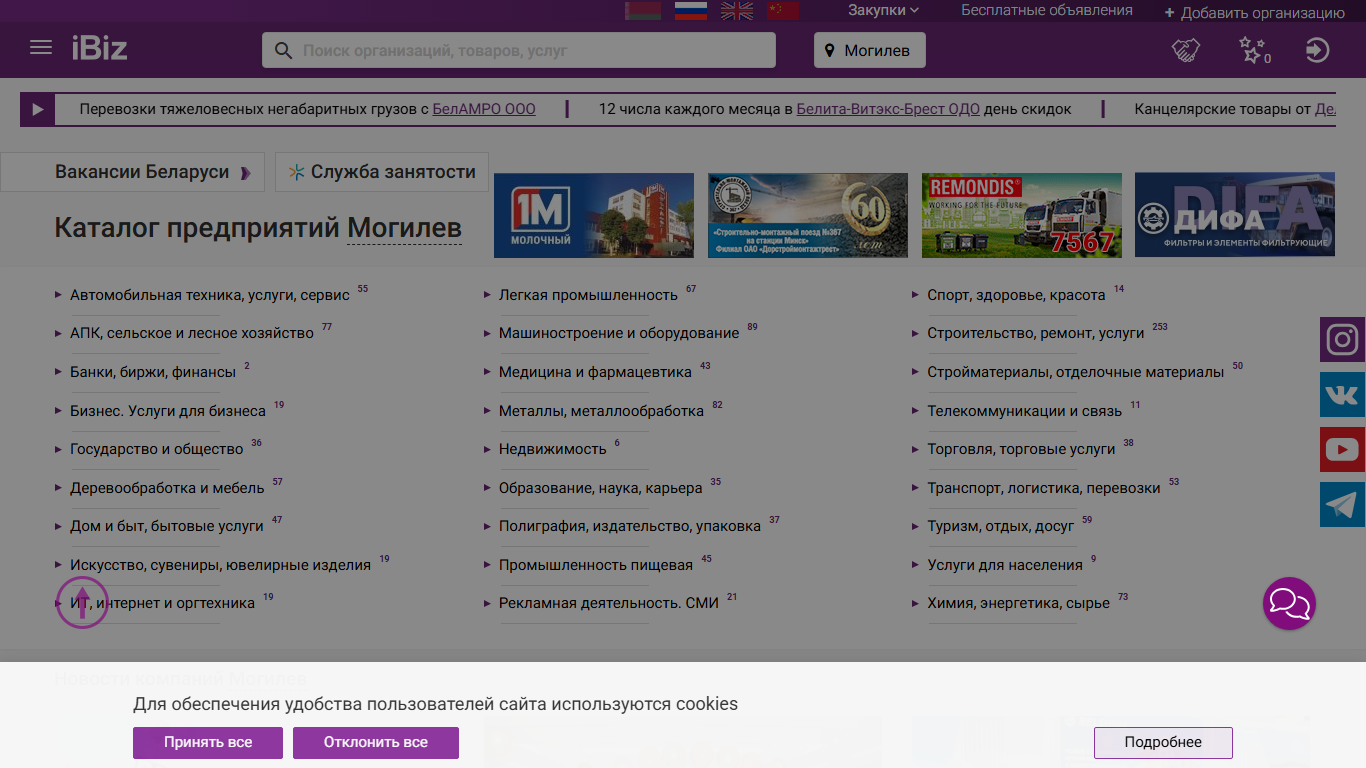1366x768 pixels.
Task: Click Белита-Витэкс-Брест ОДО ticker link
Action: coord(888,109)
